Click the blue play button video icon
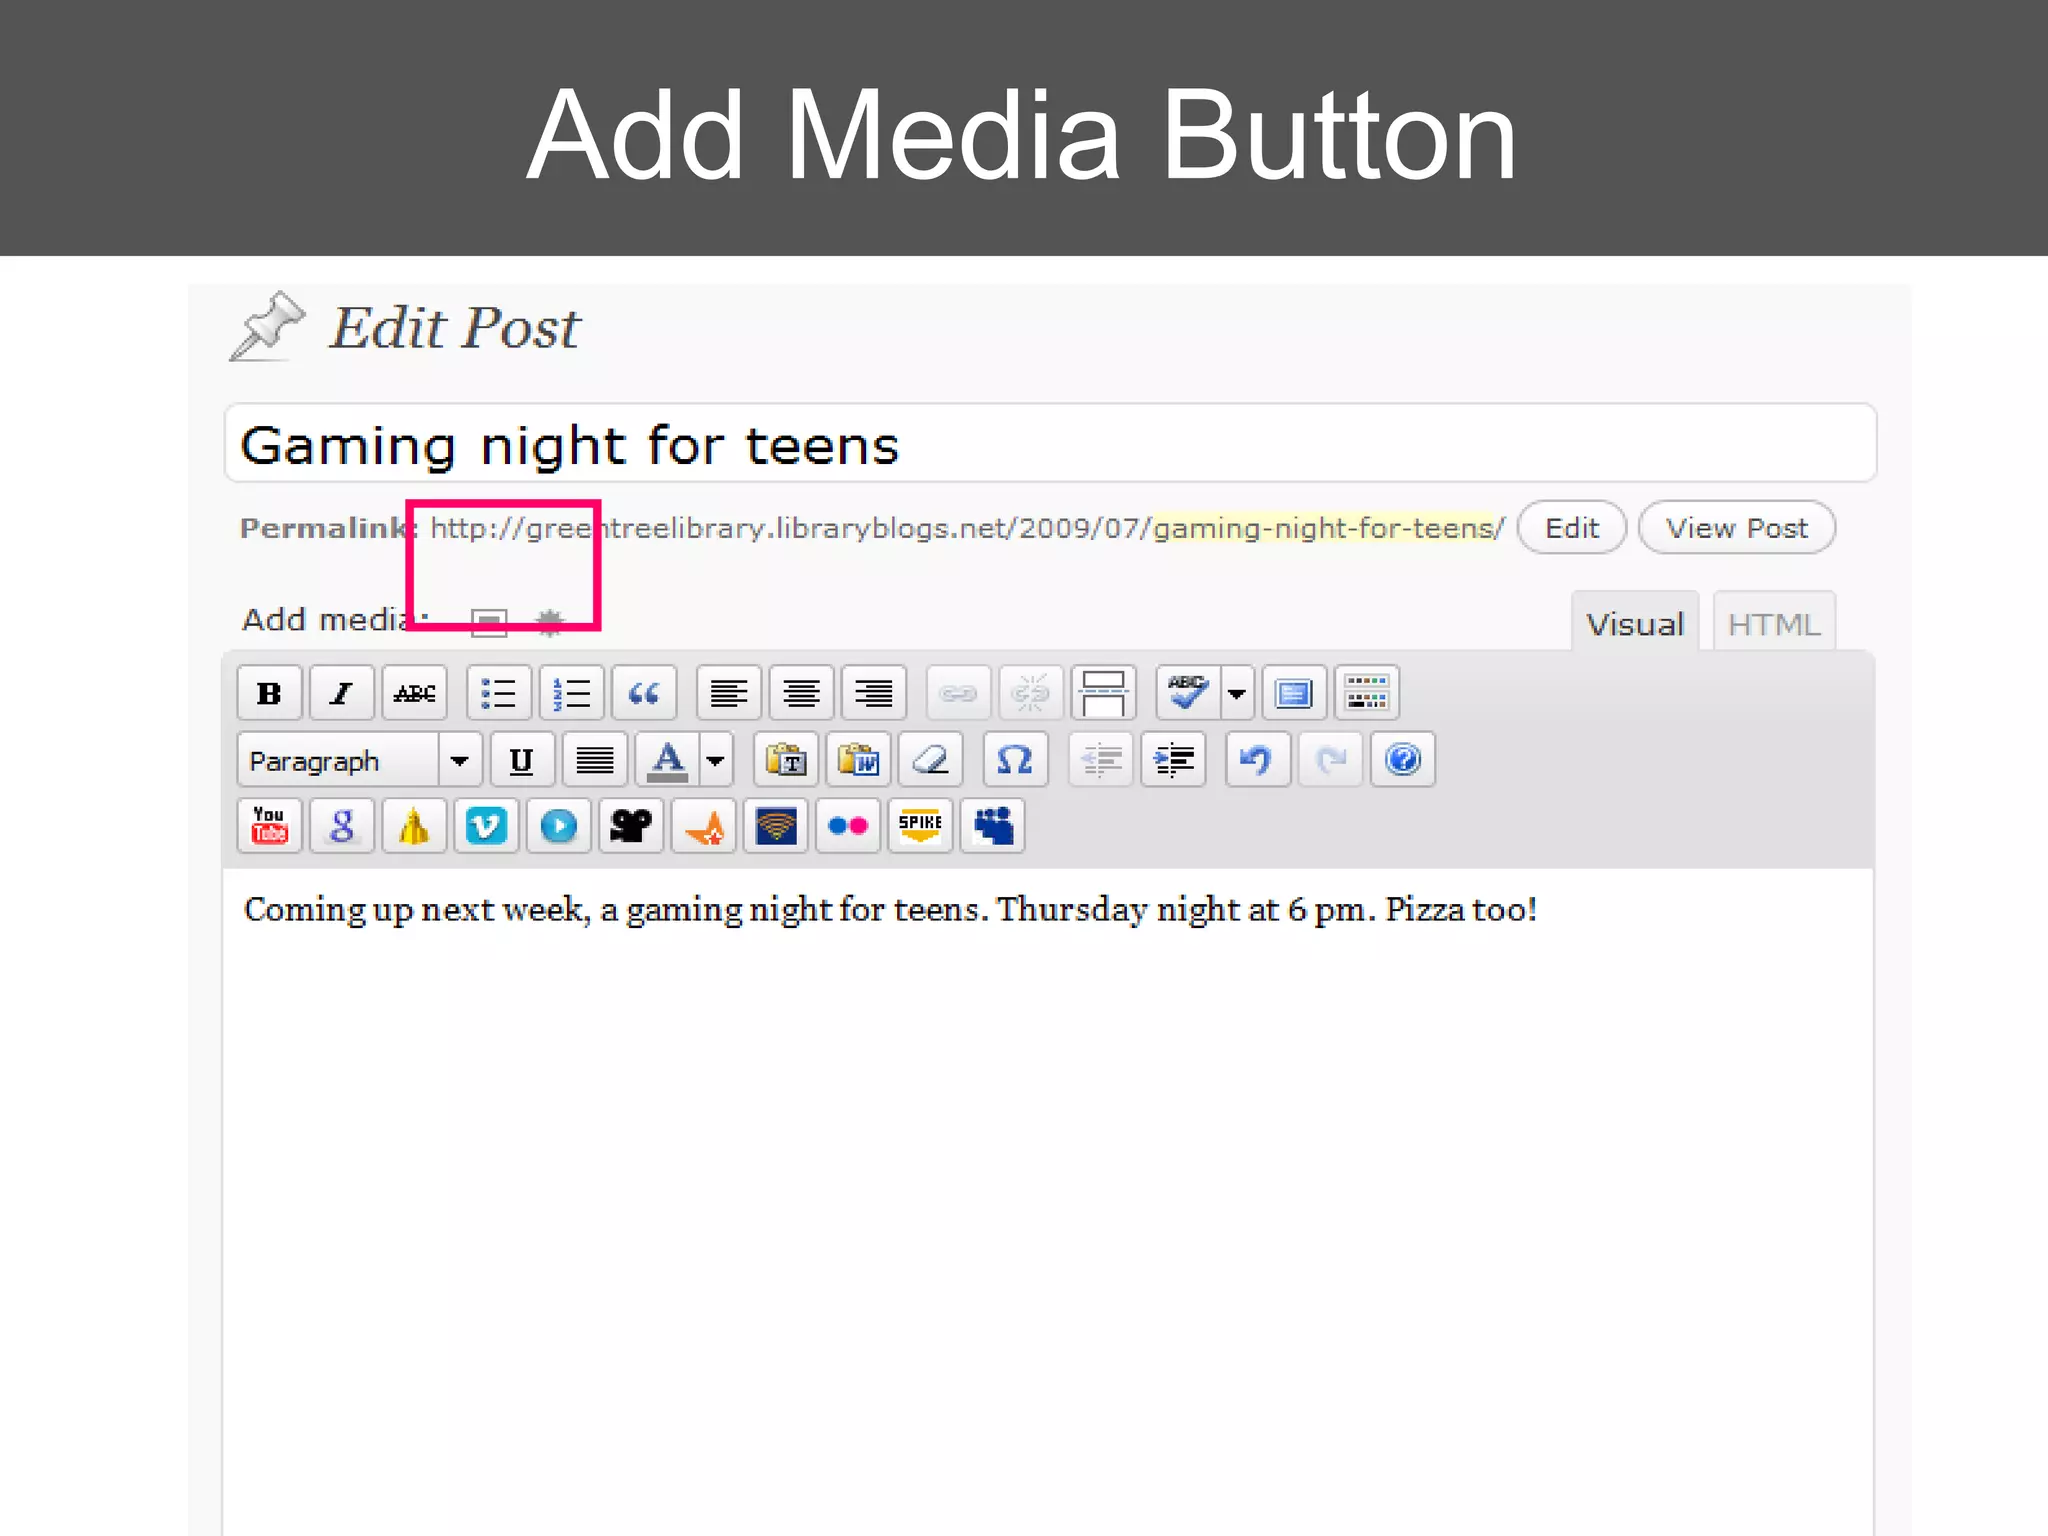The image size is (2048, 1536). (559, 826)
